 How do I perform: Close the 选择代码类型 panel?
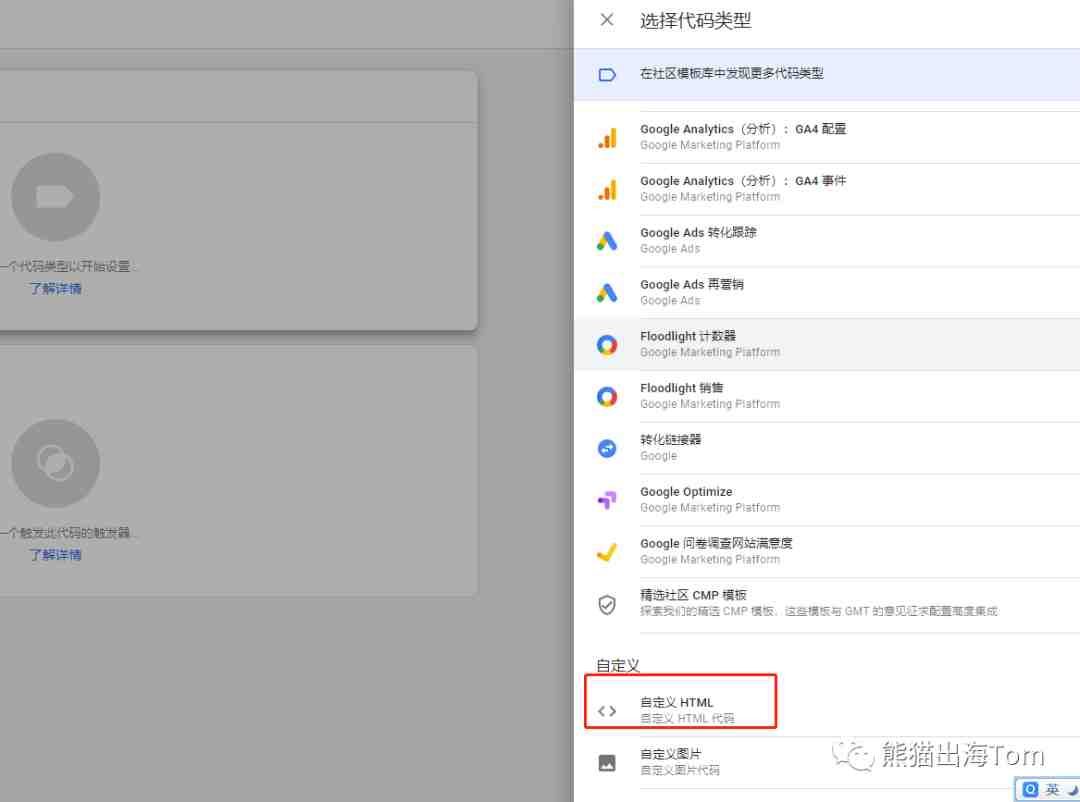pos(607,20)
